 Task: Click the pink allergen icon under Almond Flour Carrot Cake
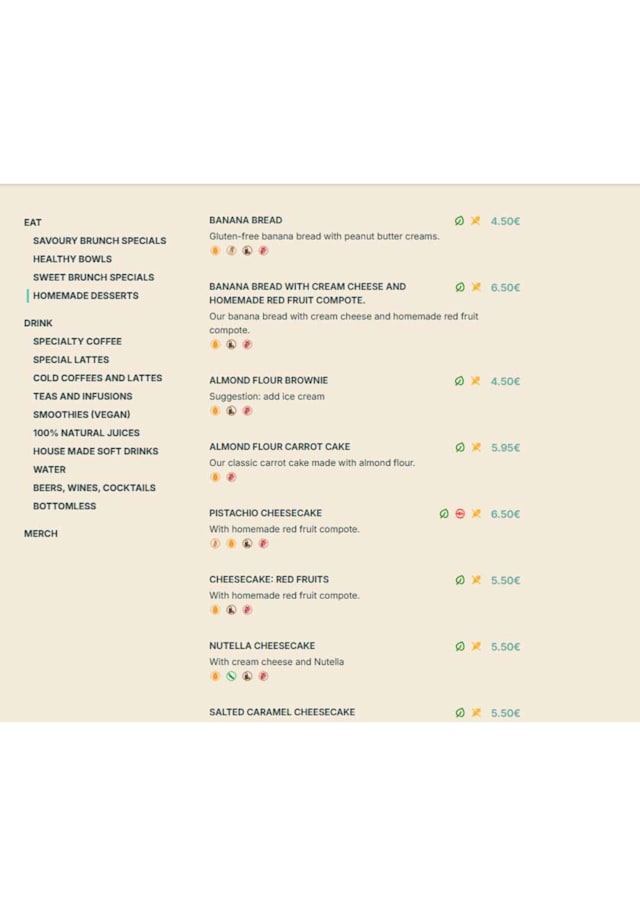point(231,477)
